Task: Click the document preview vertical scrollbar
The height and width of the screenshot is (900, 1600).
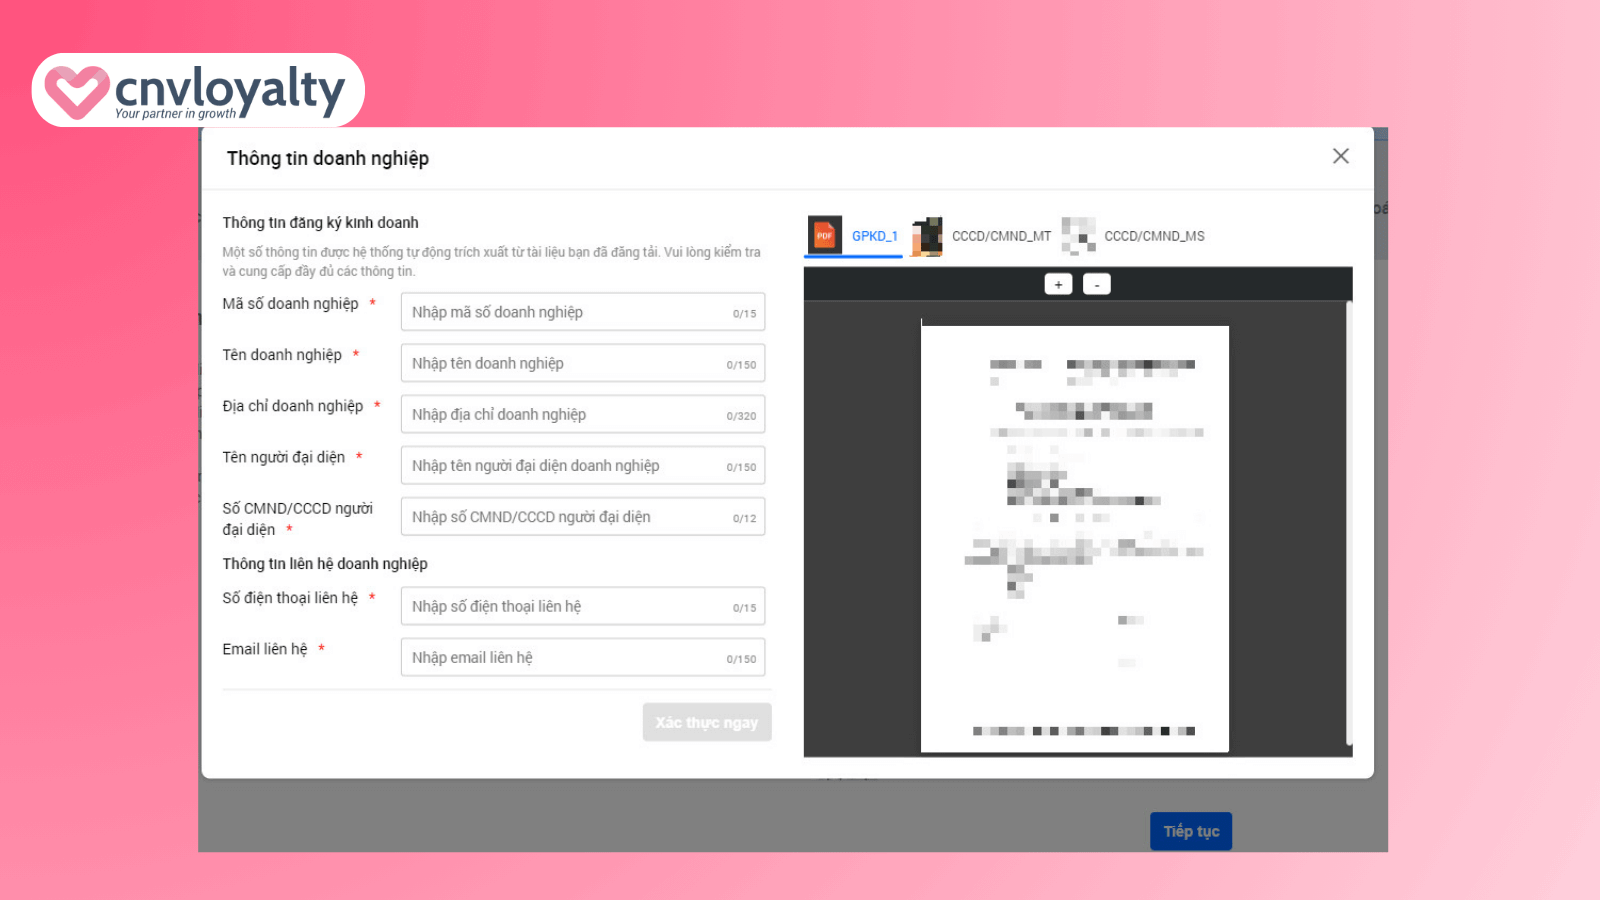Action: click(x=1349, y=520)
